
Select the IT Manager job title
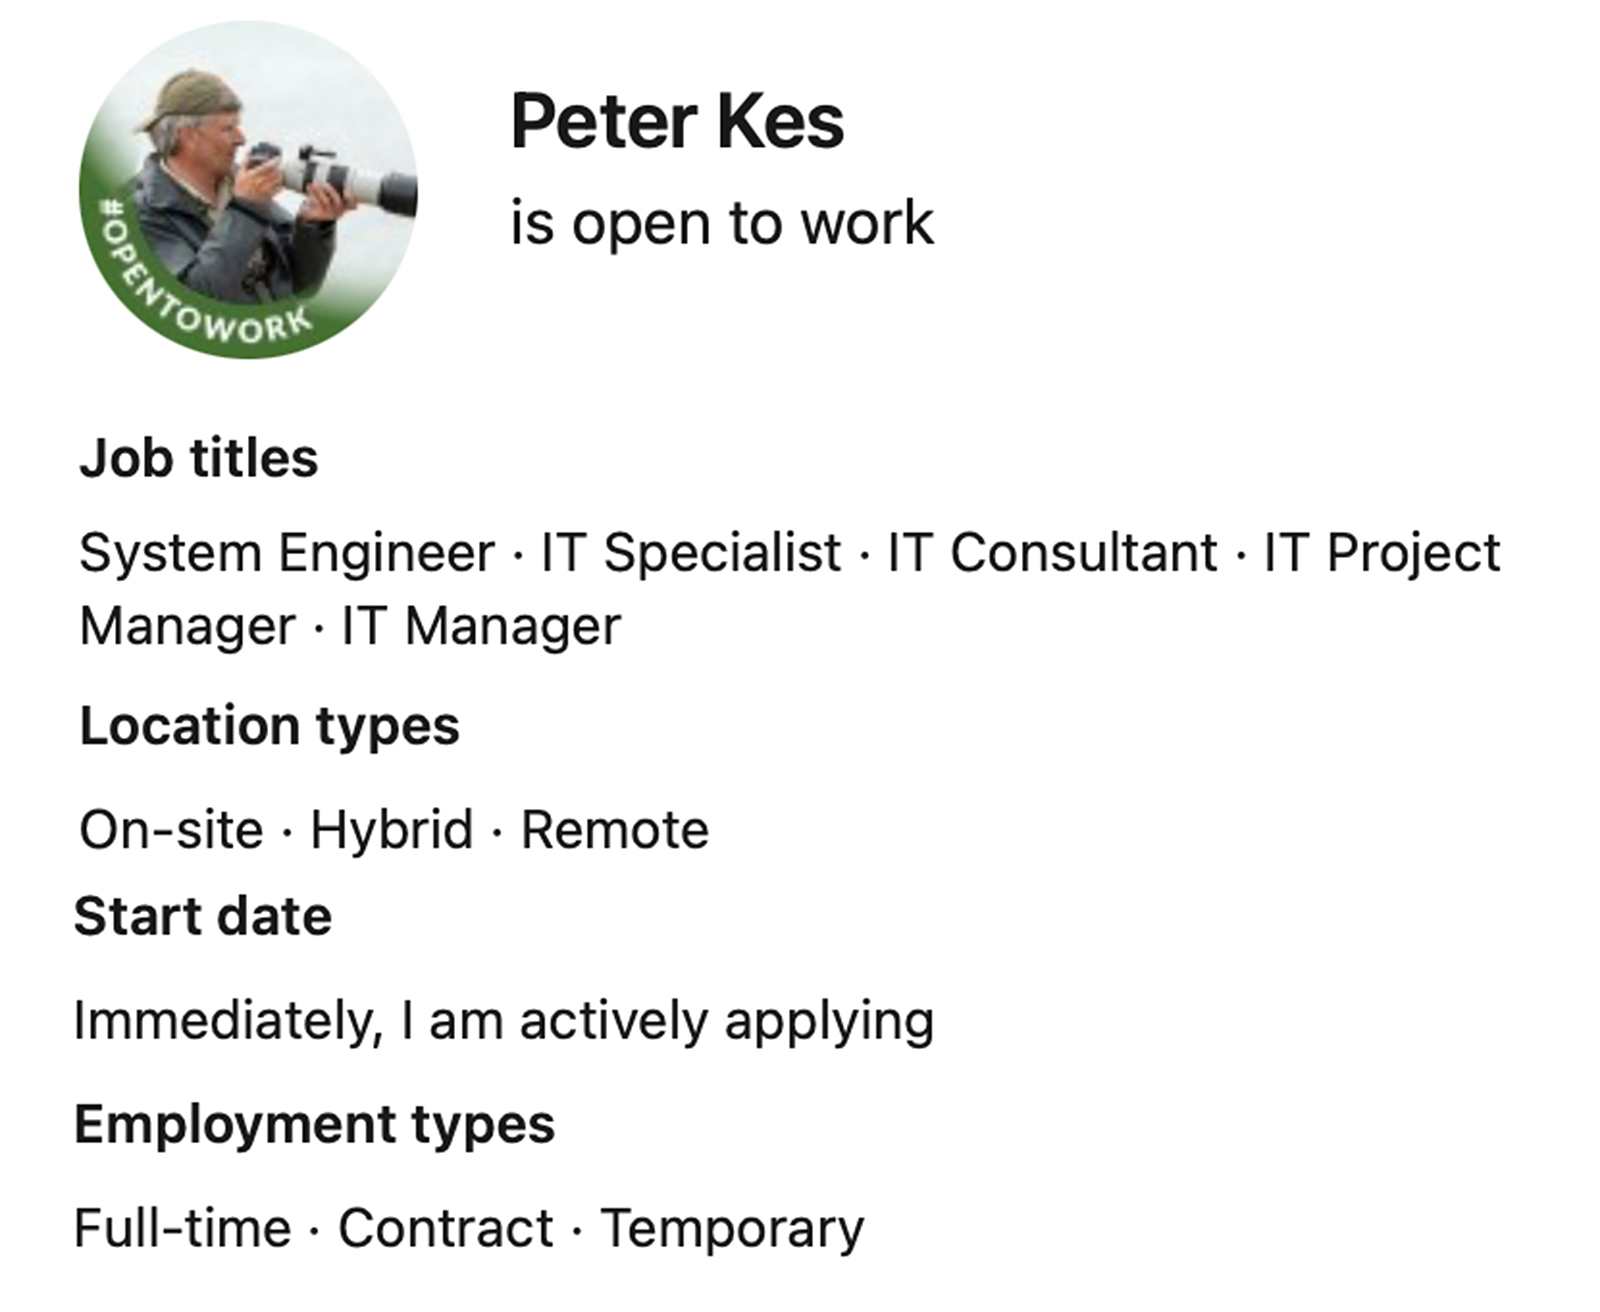pyautogui.click(x=481, y=627)
